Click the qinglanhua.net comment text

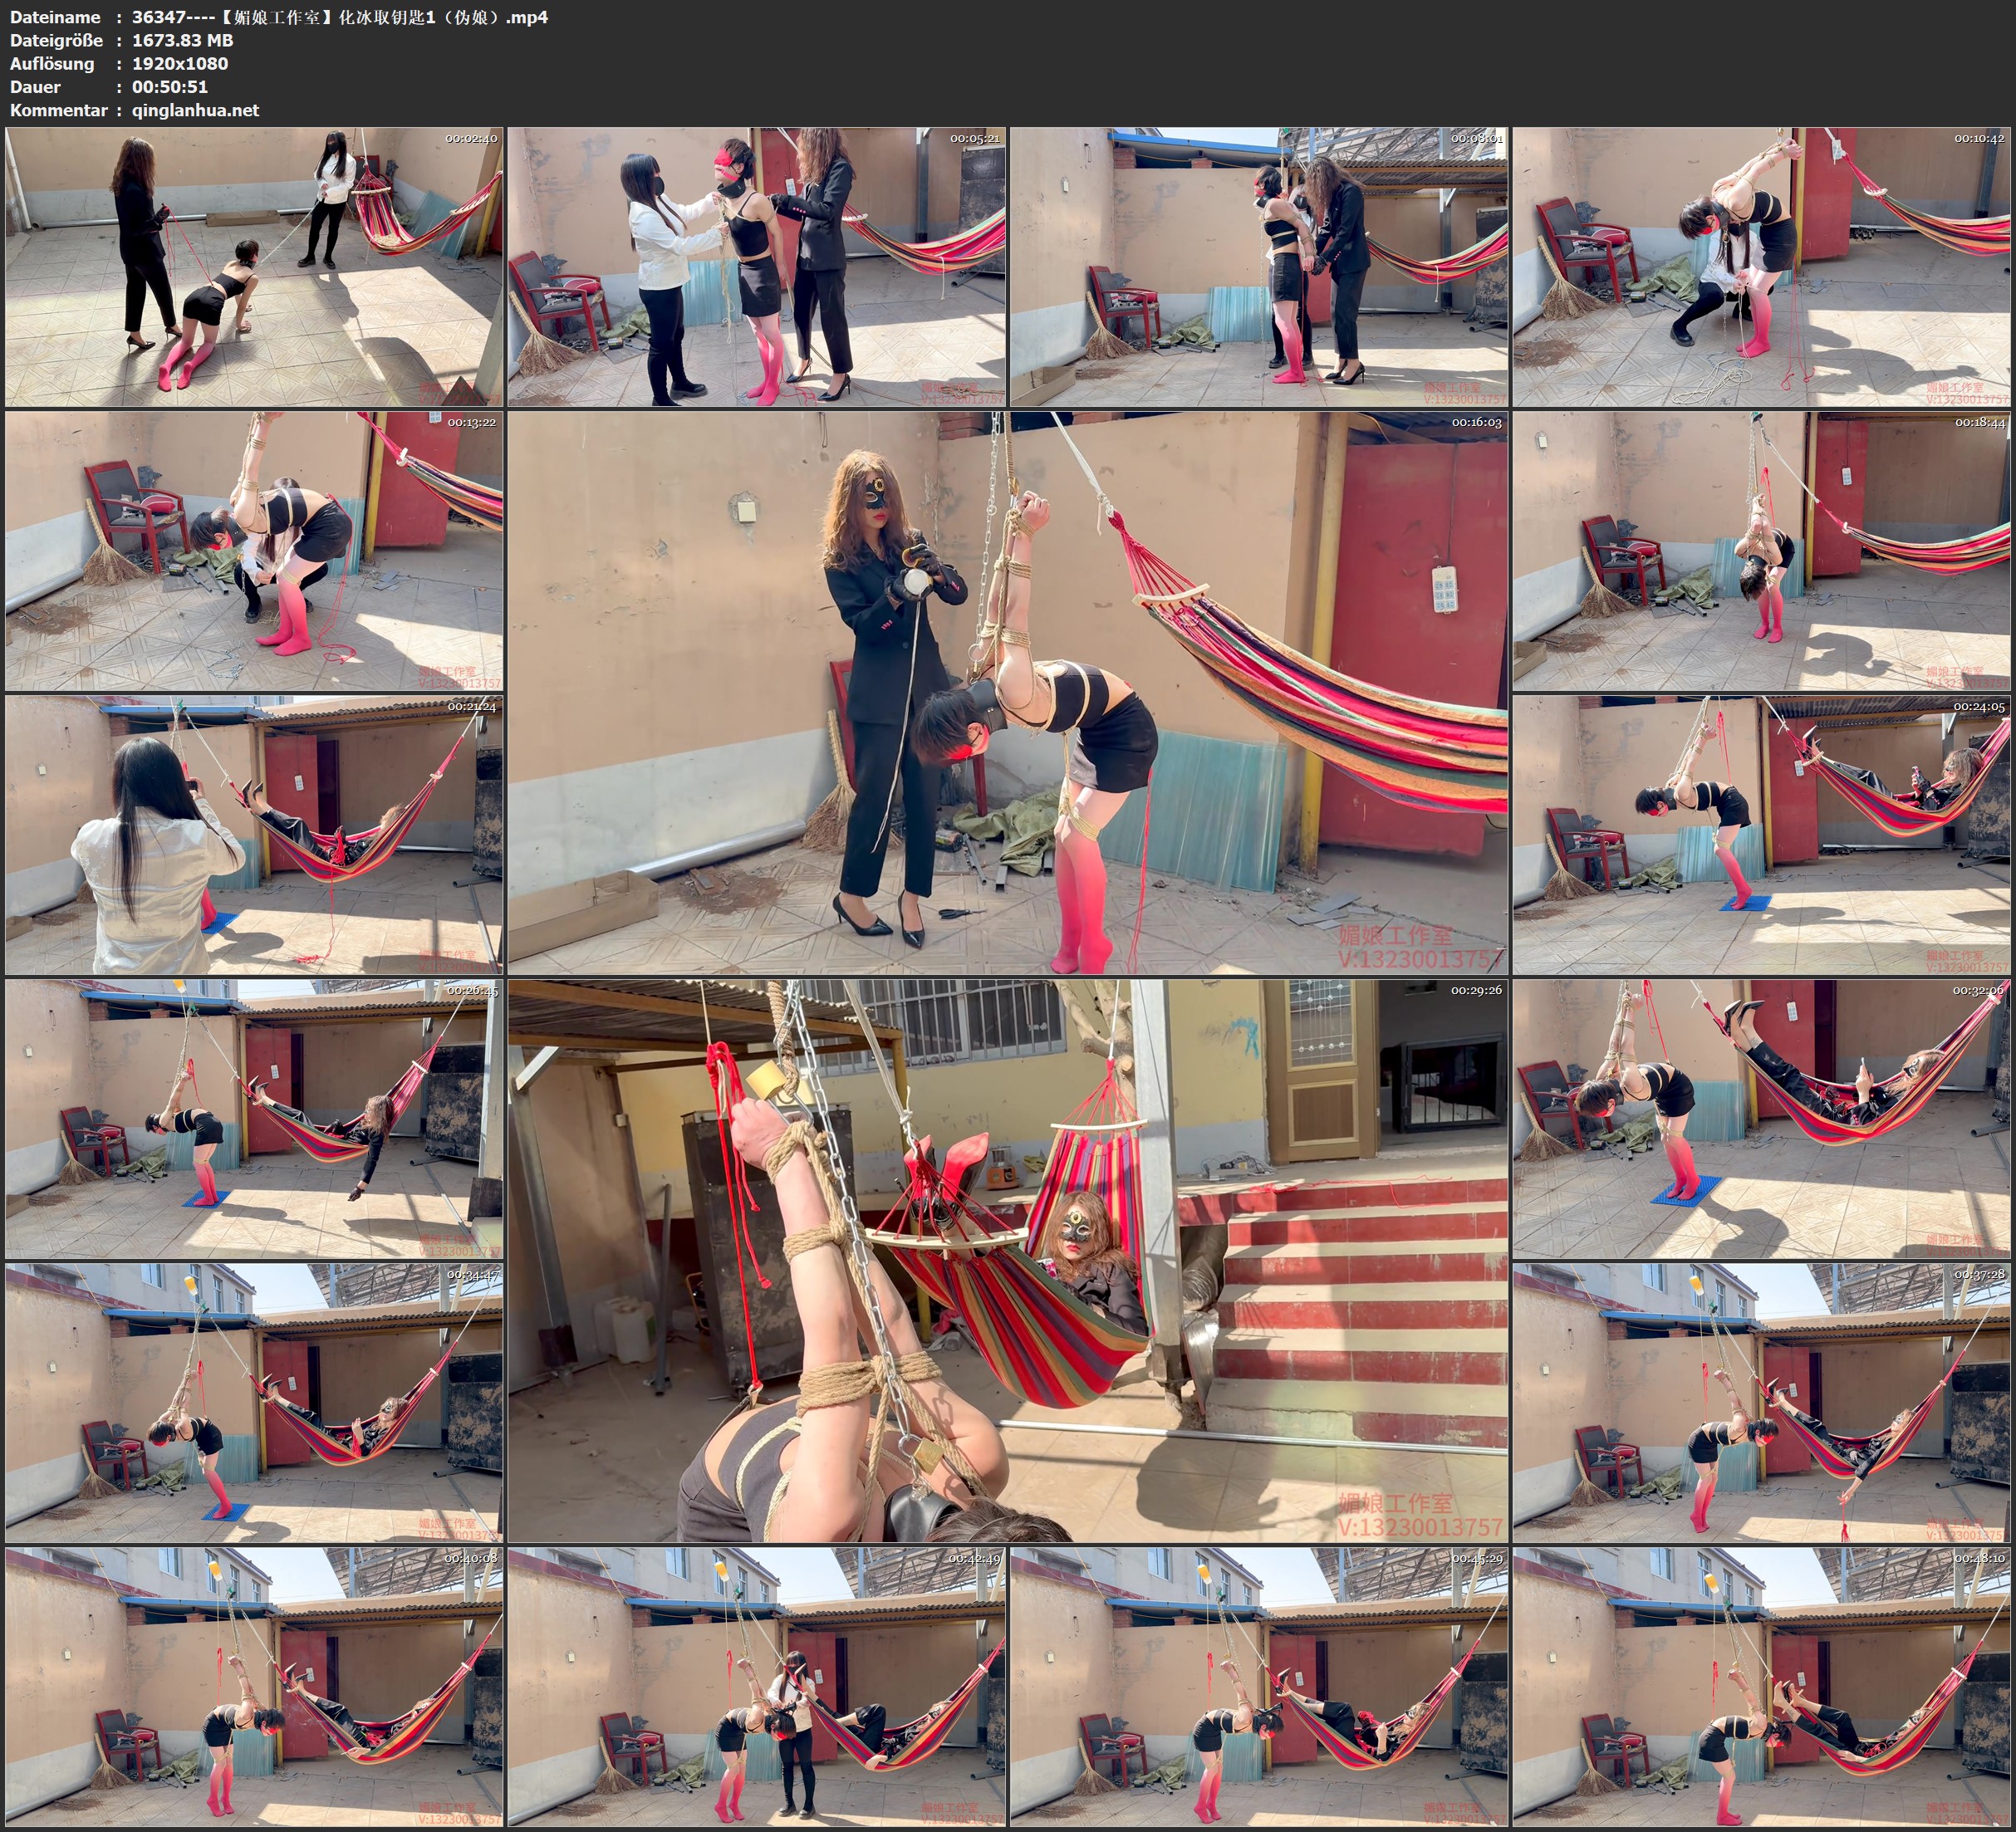click(195, 110)
